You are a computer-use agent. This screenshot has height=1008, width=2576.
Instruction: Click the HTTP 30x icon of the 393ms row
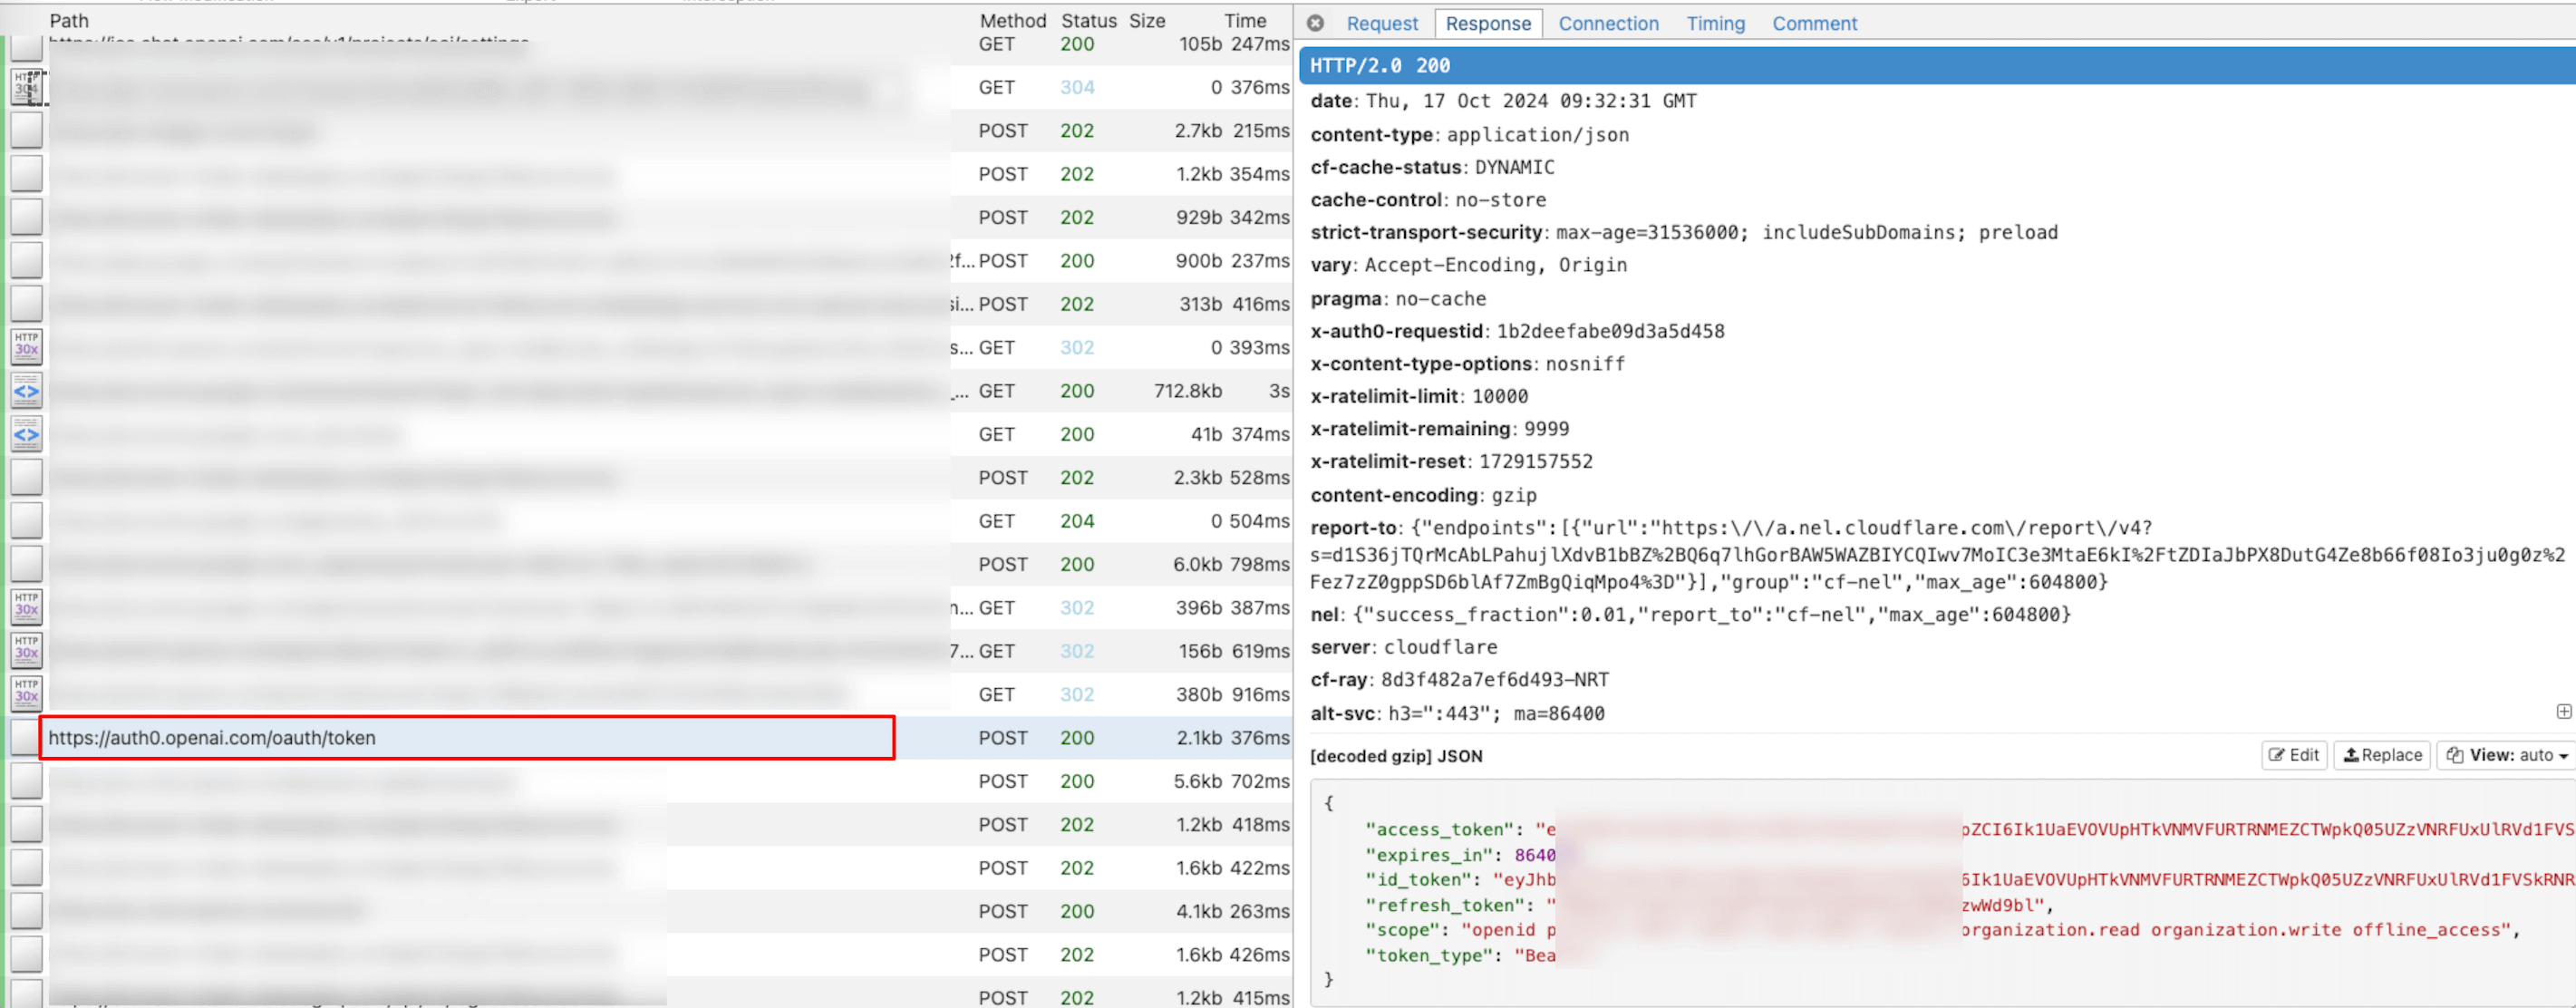27,347
